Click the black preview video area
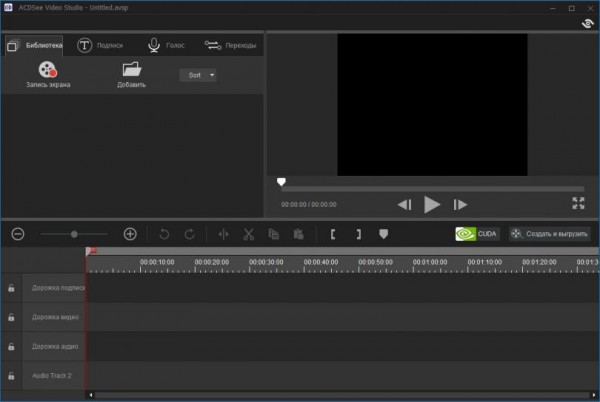 pos(432,105)
